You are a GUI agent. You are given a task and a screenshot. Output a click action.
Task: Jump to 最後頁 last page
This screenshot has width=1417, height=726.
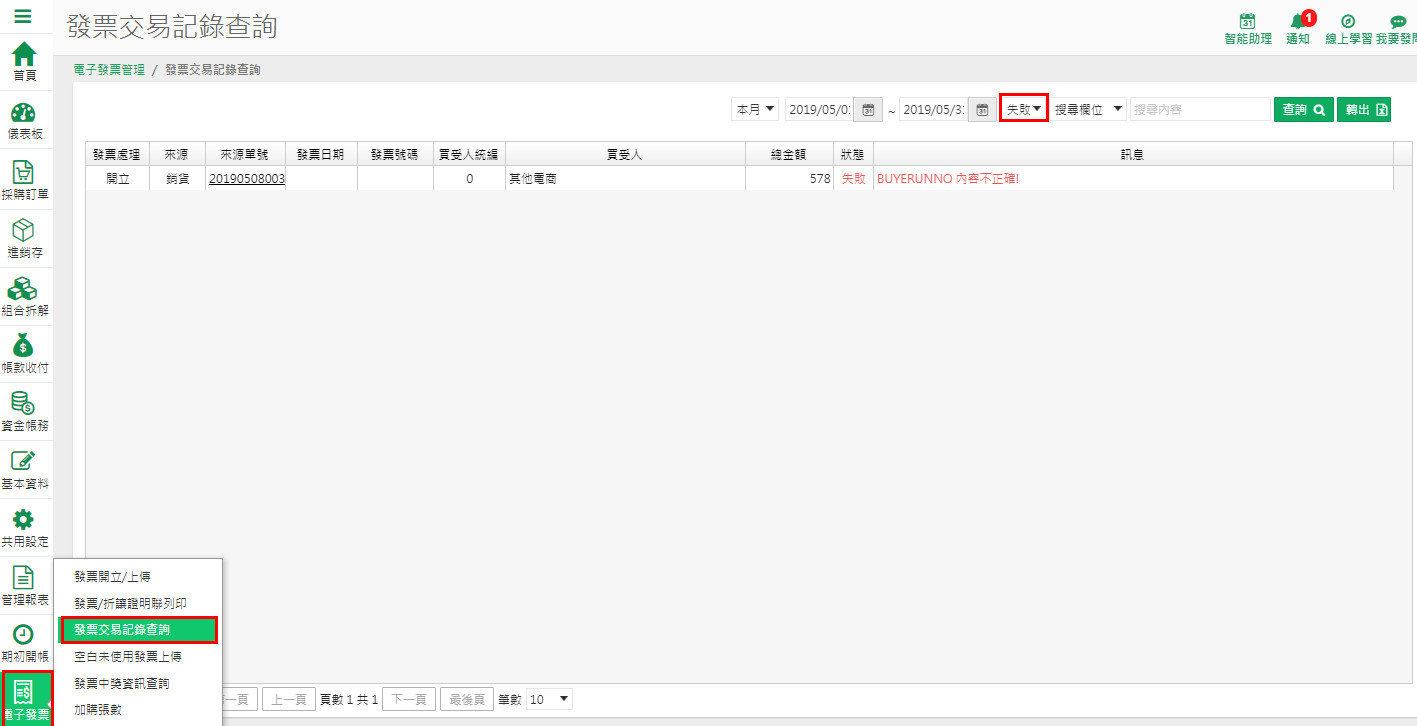[x=467, y=700]
